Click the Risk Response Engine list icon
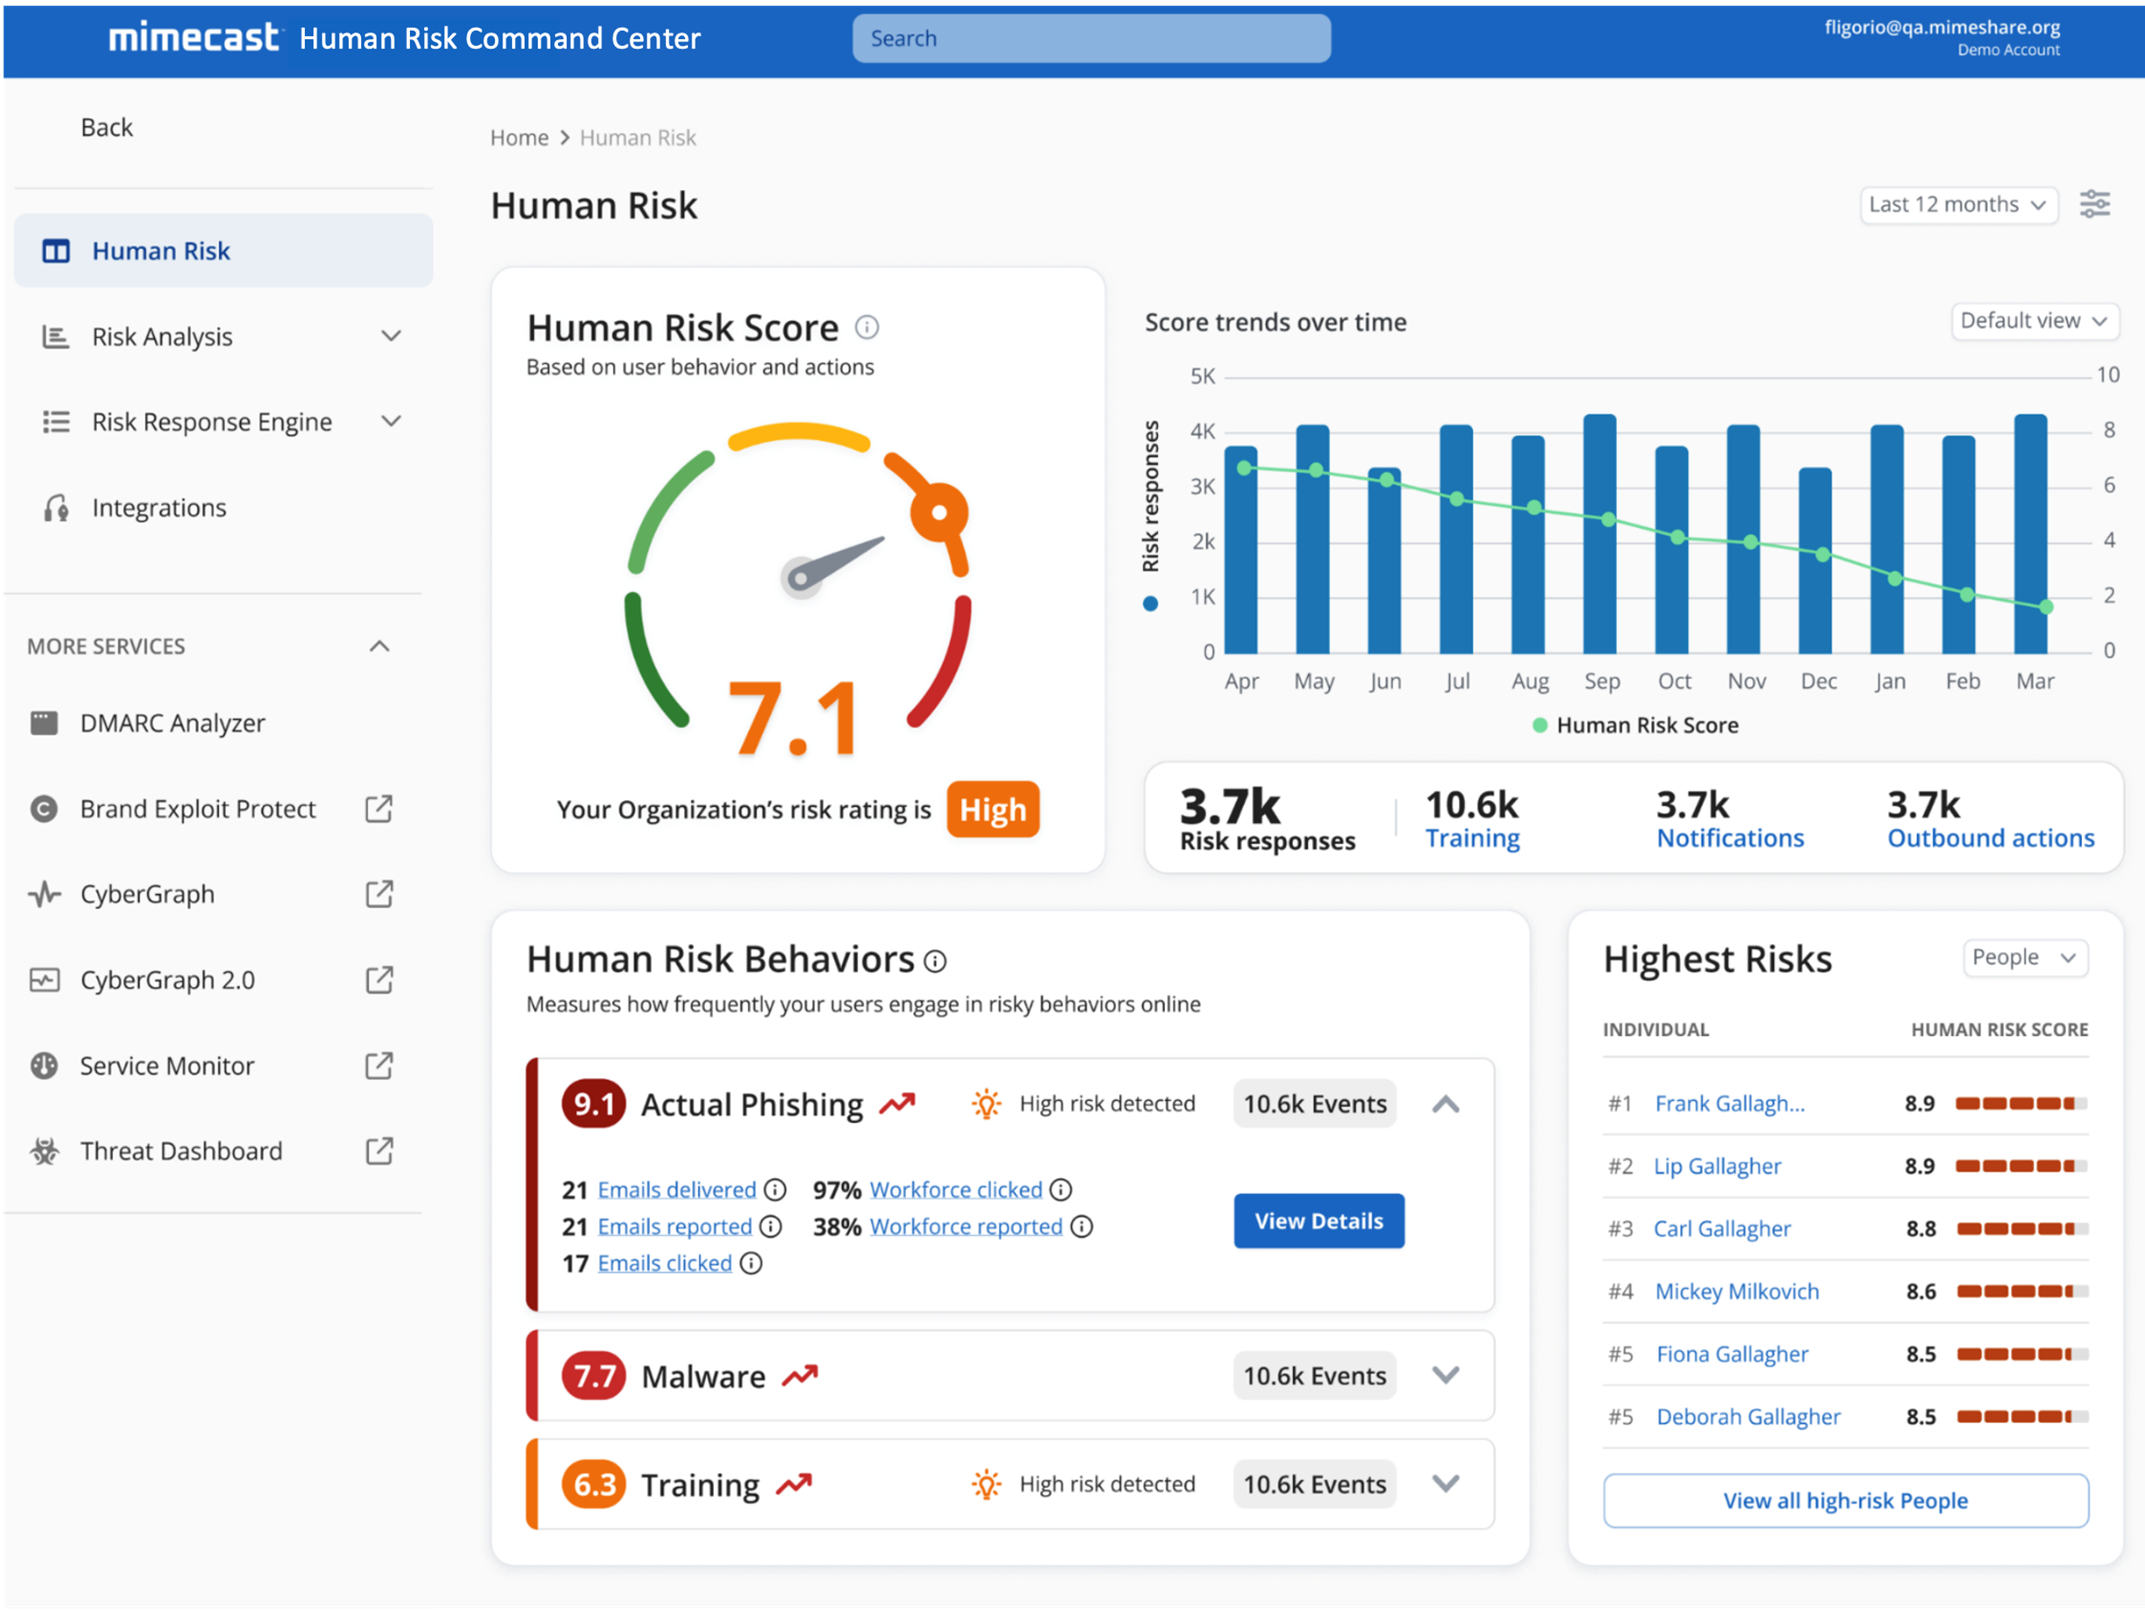2145x1610 pixels. [x=56, y=422]
